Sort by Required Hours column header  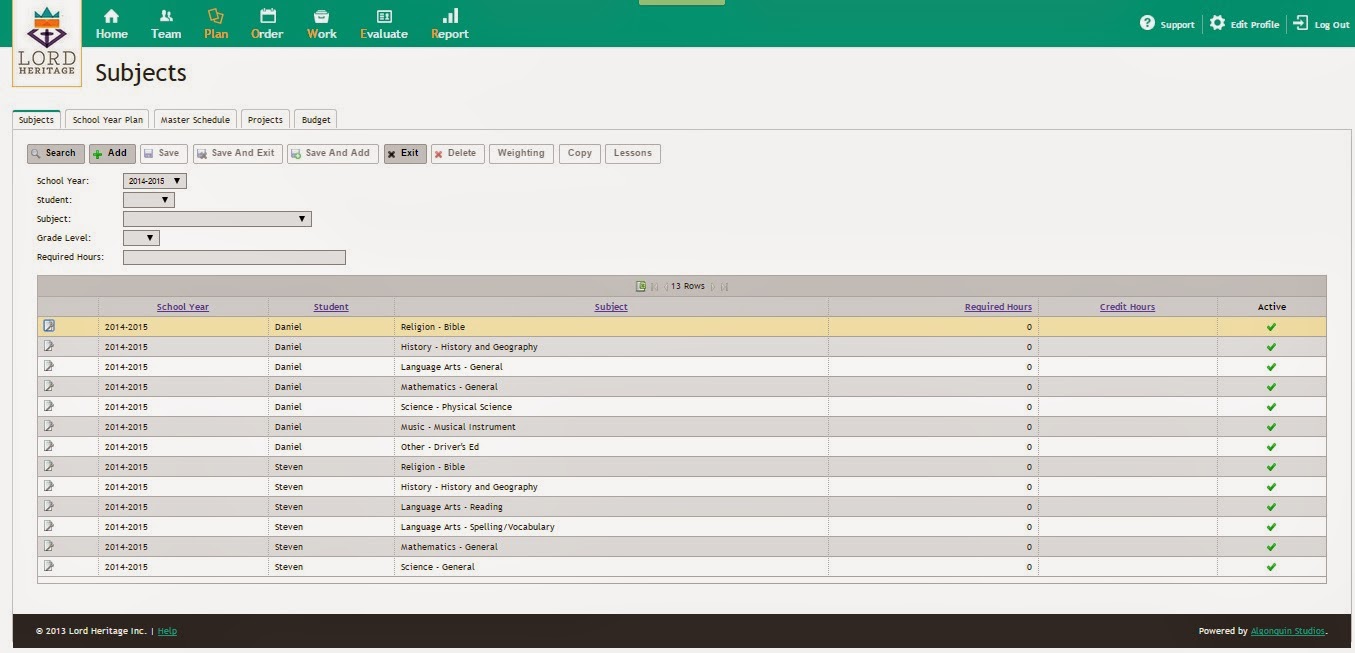coord(998,307)
